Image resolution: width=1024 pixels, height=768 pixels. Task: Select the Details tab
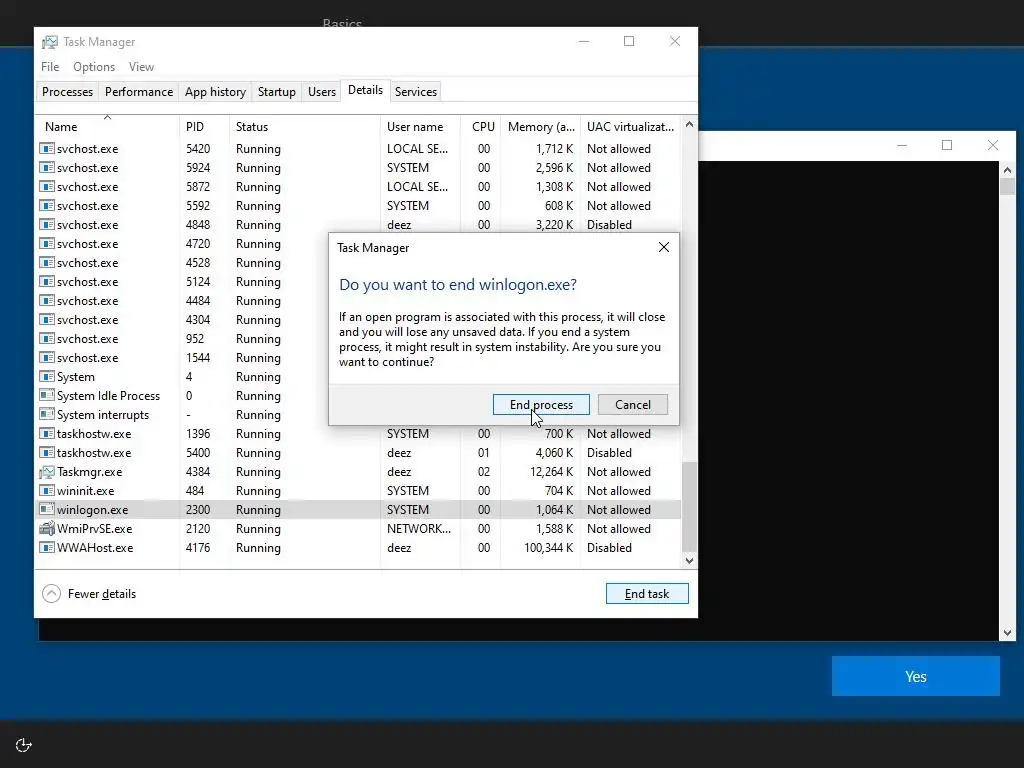click(365, 90)
